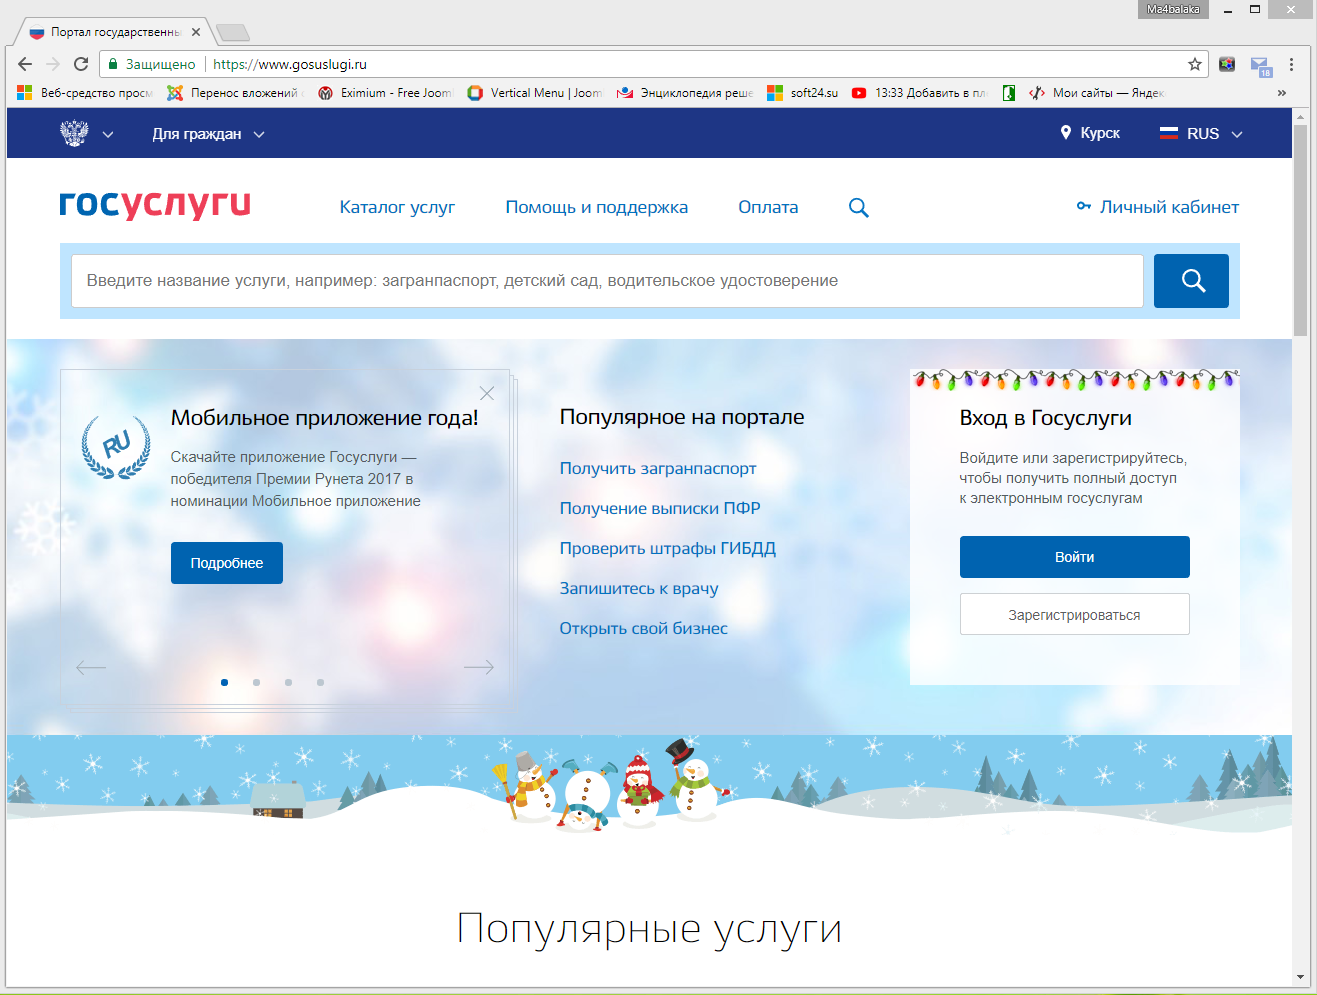
Task: Select the fourth carousel dot
Action: click(x=320, y=682)
